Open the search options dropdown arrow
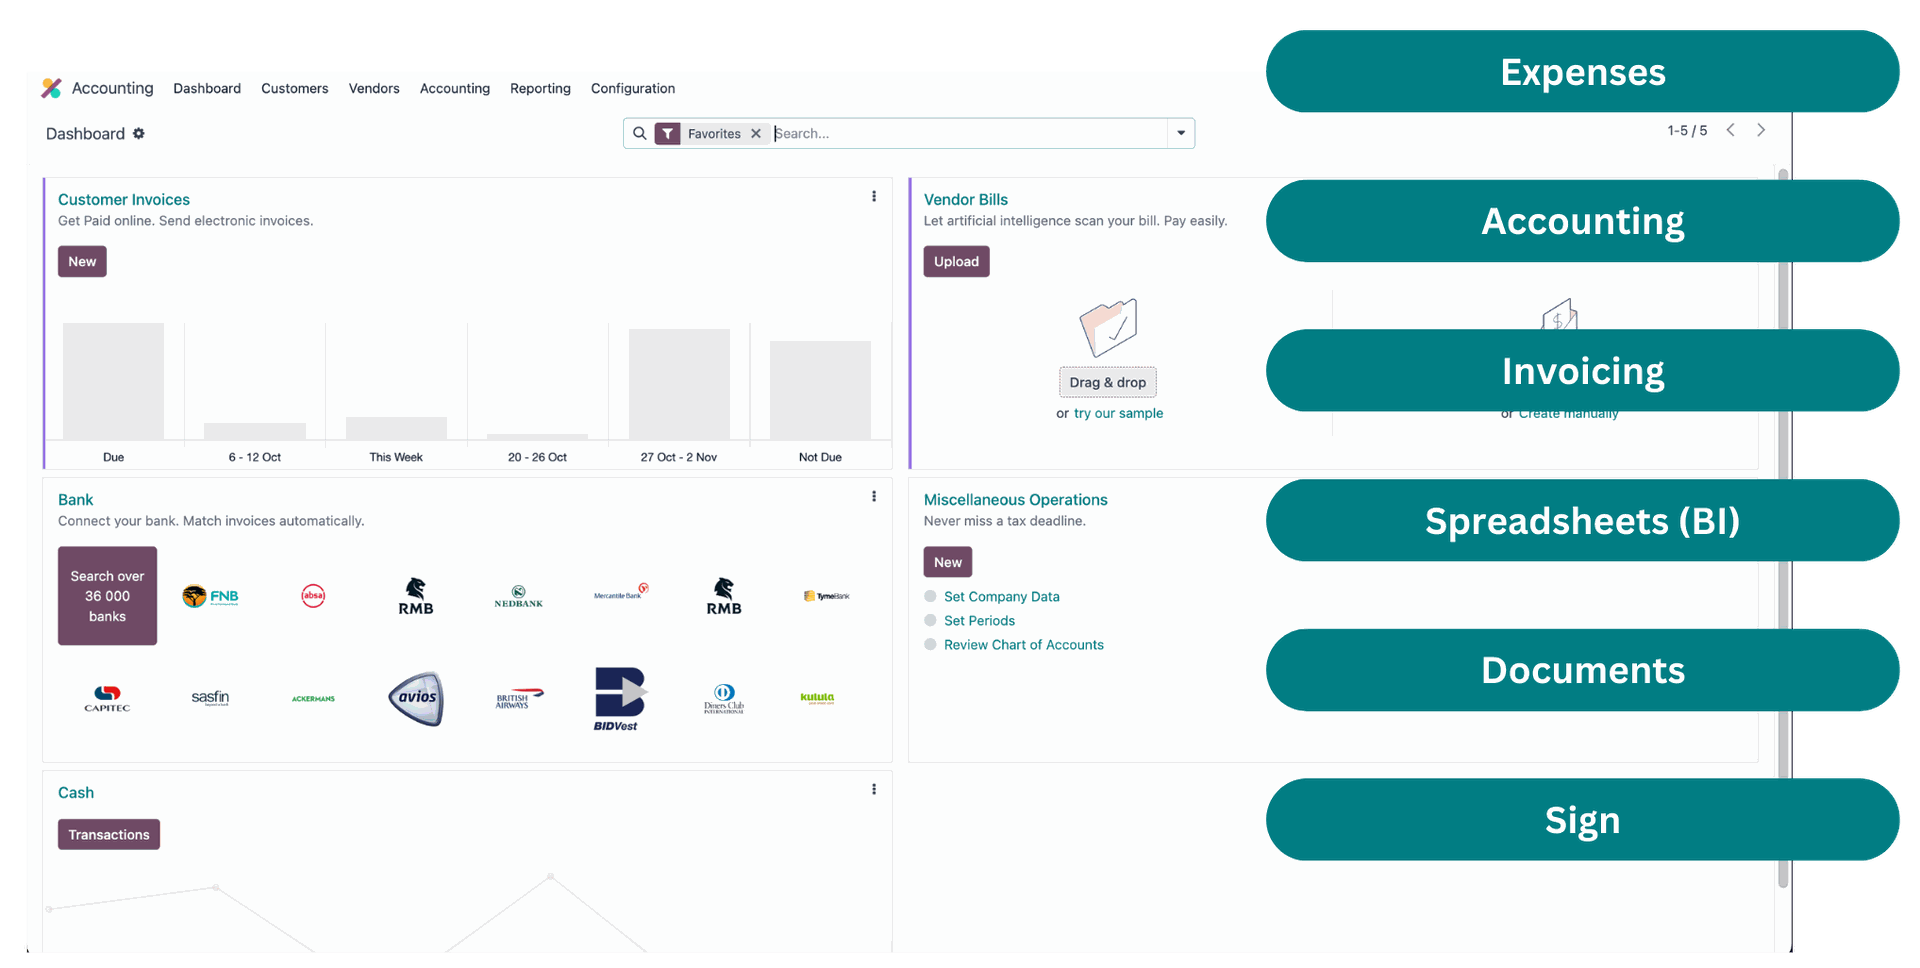This screenshot has height=968, width=1920. click(x=1181, y=133)
